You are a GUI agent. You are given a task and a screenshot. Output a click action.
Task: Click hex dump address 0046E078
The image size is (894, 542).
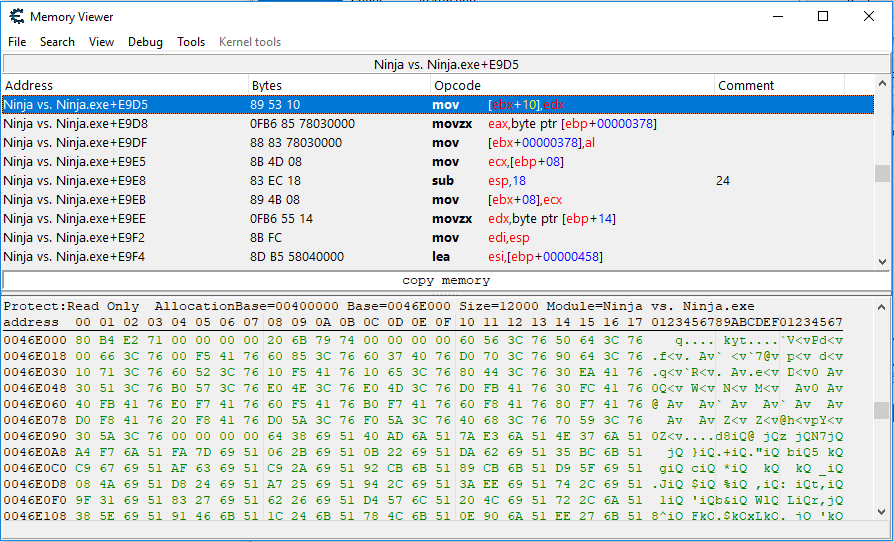[x=35, y=420]
